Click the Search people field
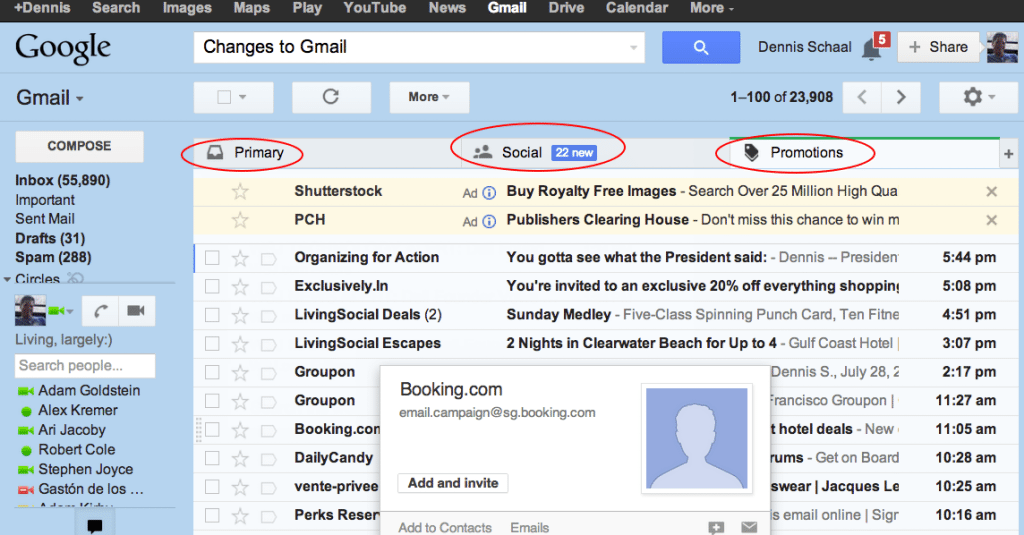 click(85, 366)
